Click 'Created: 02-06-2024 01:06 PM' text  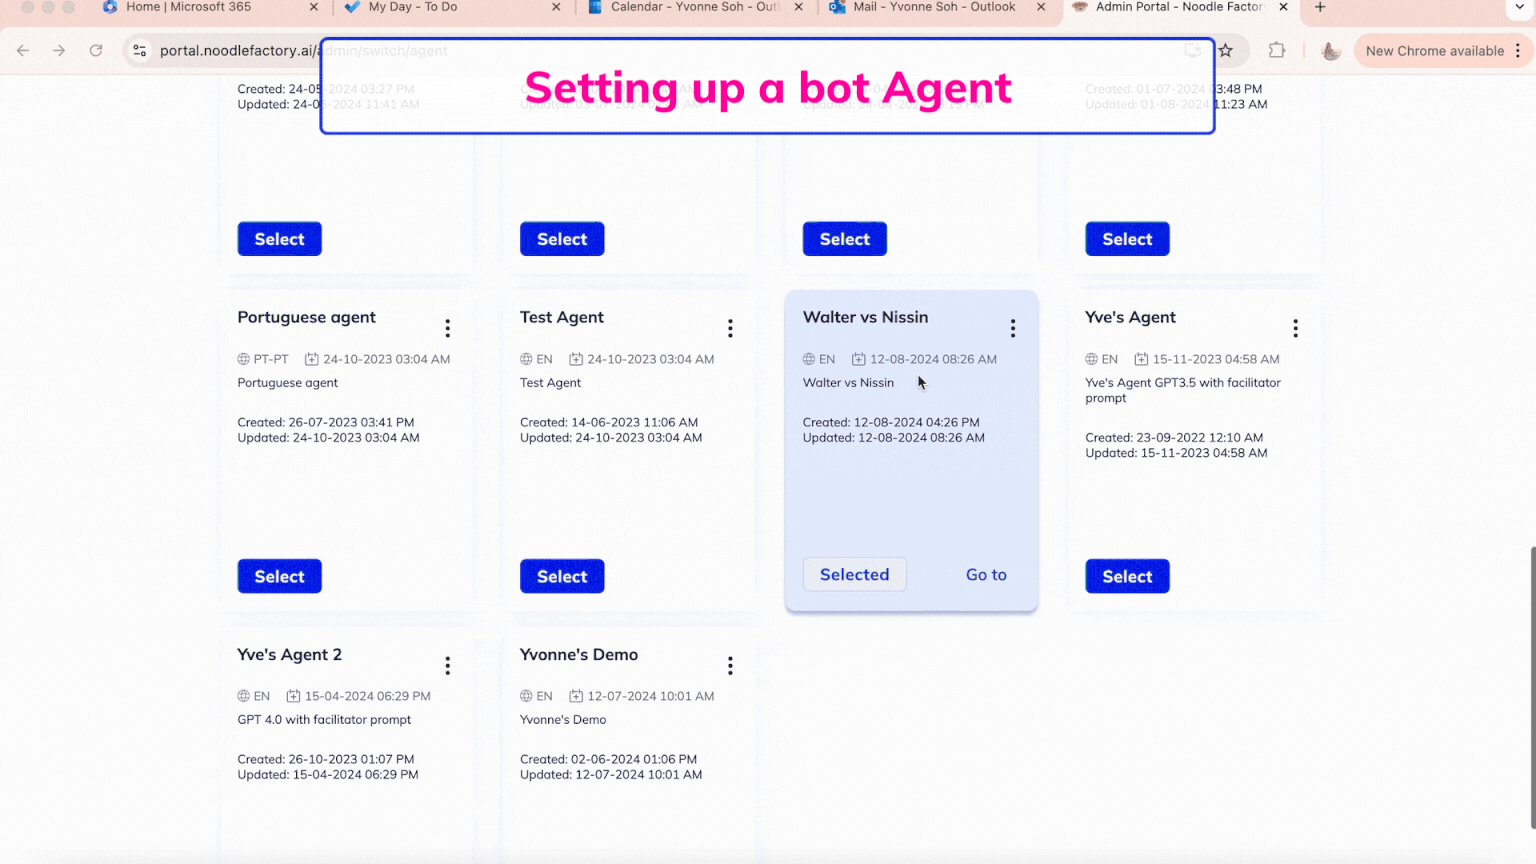coord(608,759)
